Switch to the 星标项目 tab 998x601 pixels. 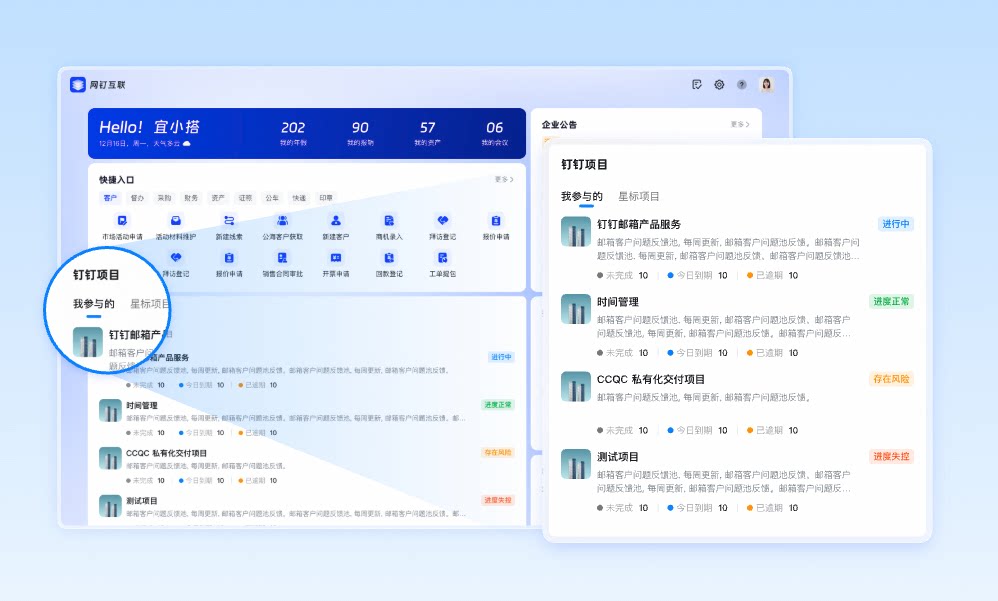coord(638,196)
